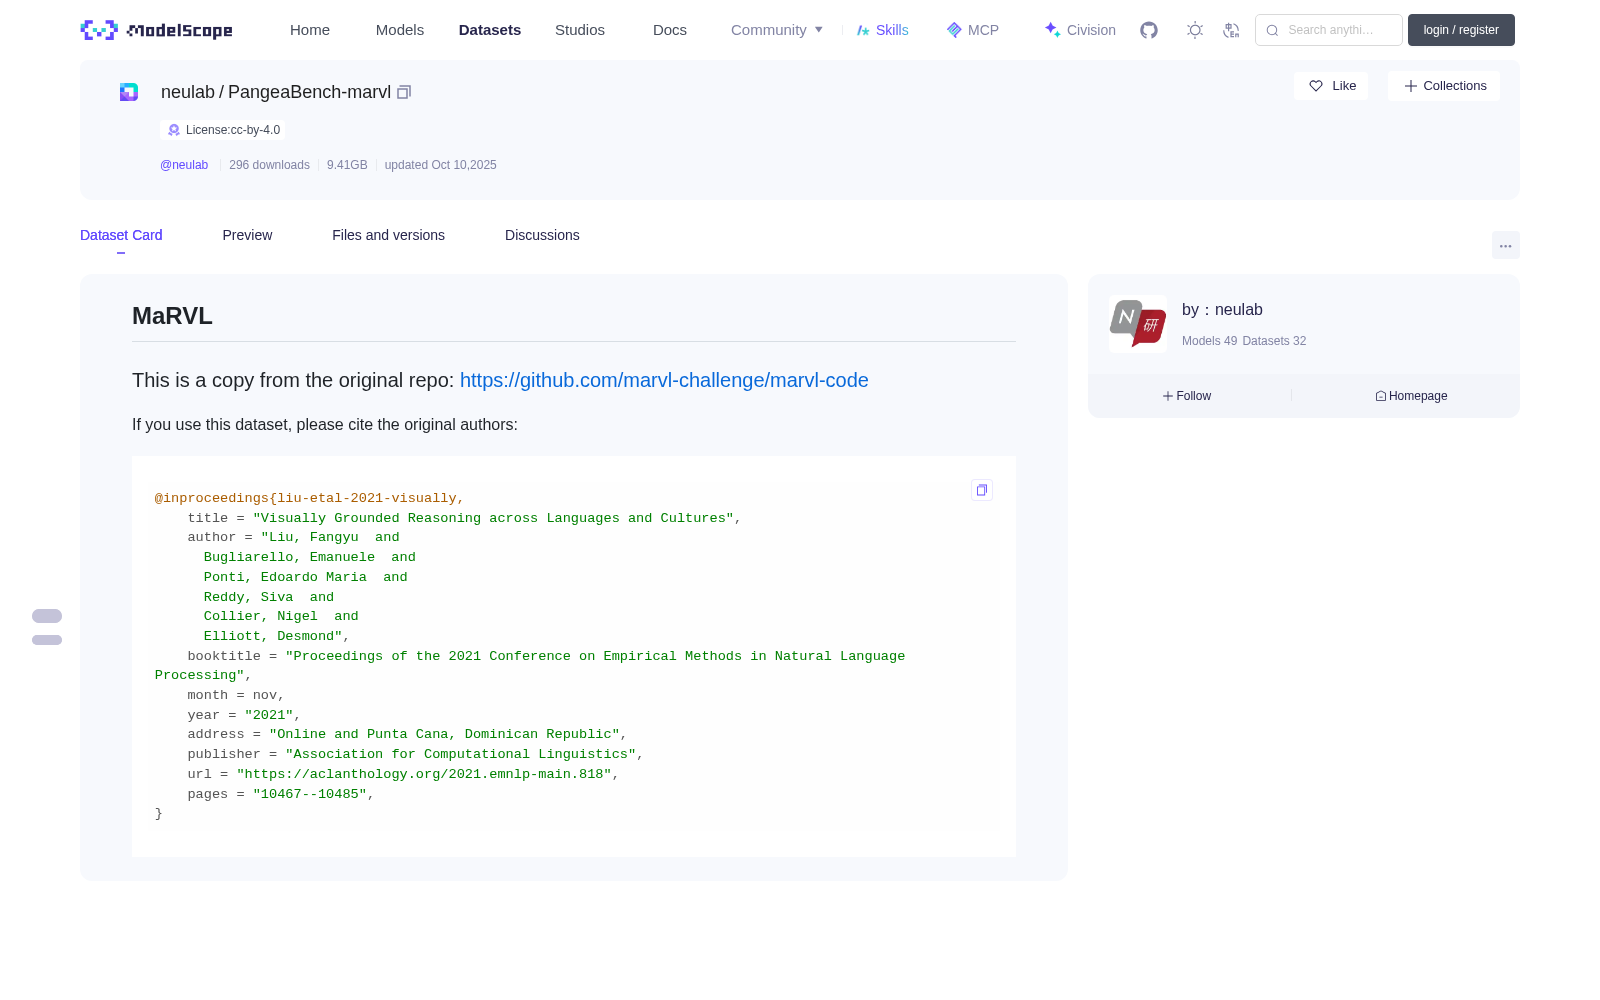Screen dimensions: 1600x1000
Task: Click the updated Oct 10,2025 text
Action: click(x=441, y=165)
